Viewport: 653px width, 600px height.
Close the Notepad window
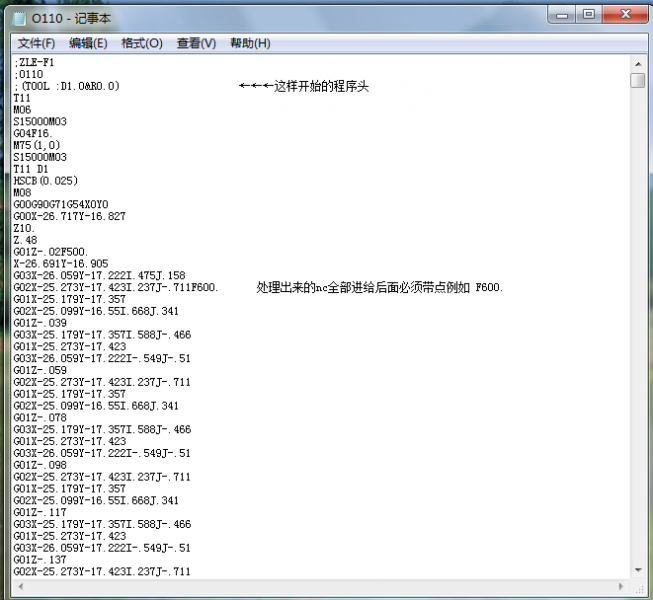click(625, 15)
